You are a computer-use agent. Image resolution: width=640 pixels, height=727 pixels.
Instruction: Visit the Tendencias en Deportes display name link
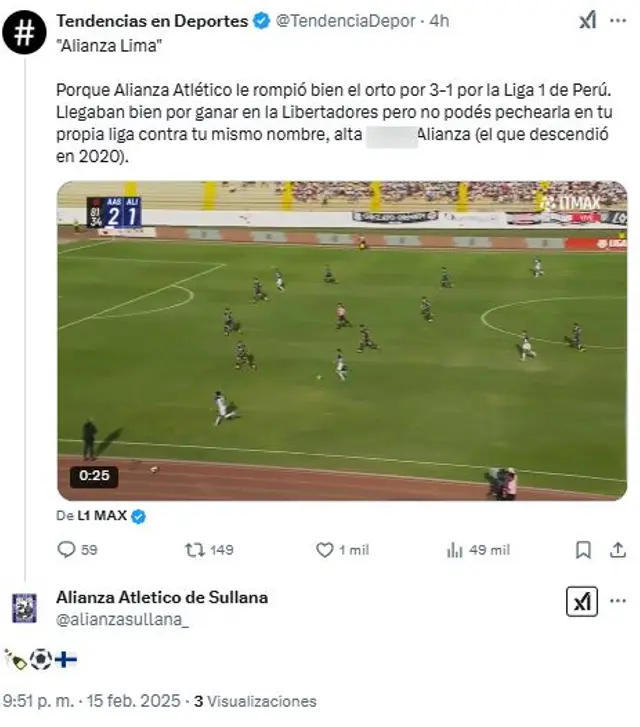click(152, 21)
